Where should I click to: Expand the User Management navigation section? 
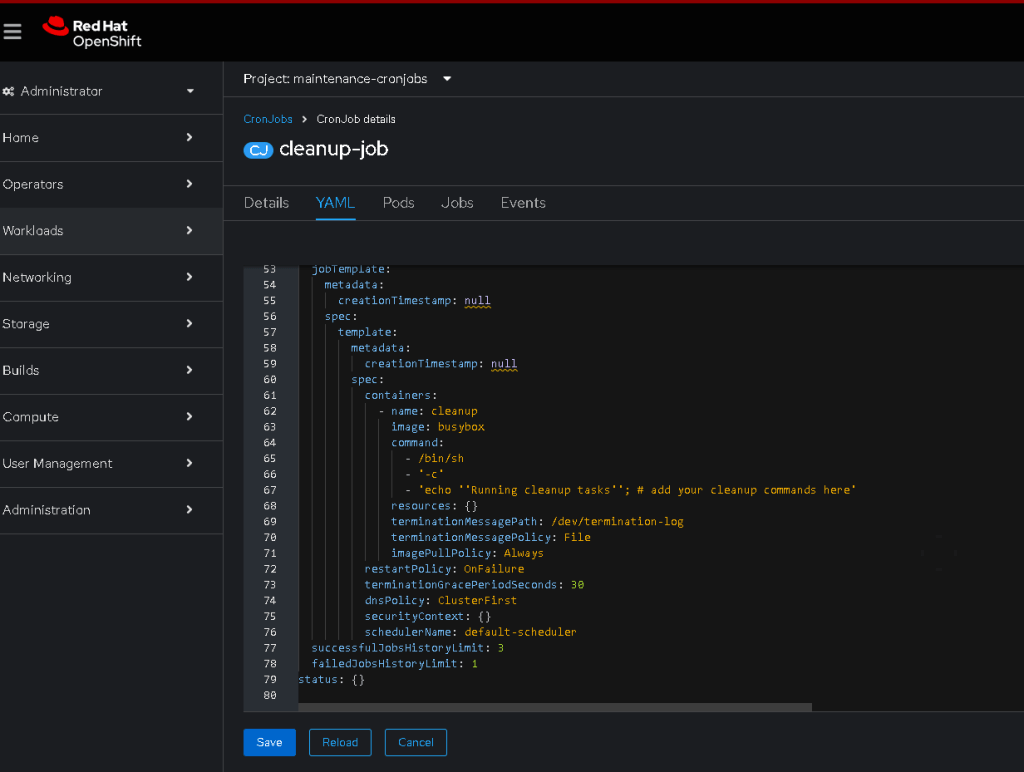111,463
